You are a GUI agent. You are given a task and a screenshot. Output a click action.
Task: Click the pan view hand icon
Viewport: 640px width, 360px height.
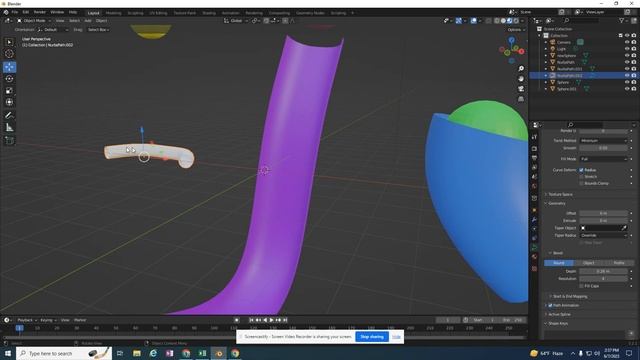(x=521, y=79)
